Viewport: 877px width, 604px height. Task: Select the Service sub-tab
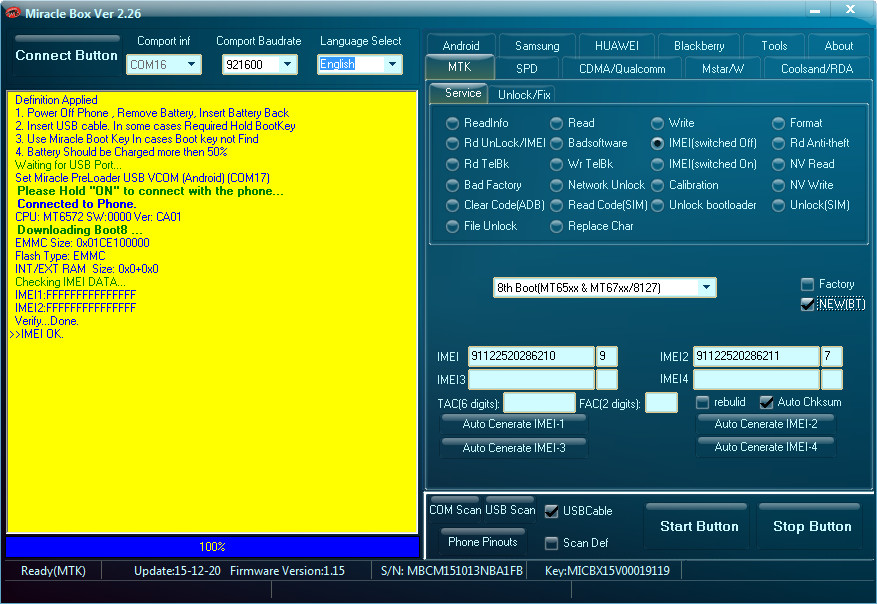[x=460, y=93]
